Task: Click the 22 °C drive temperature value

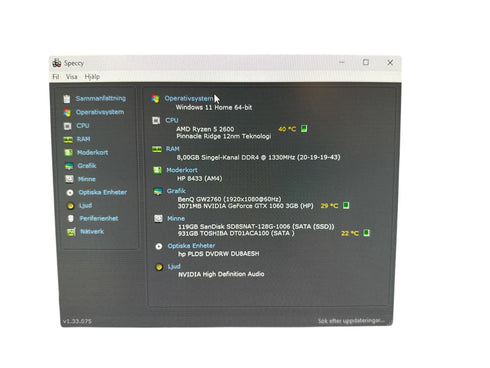Action: [350, 233]
